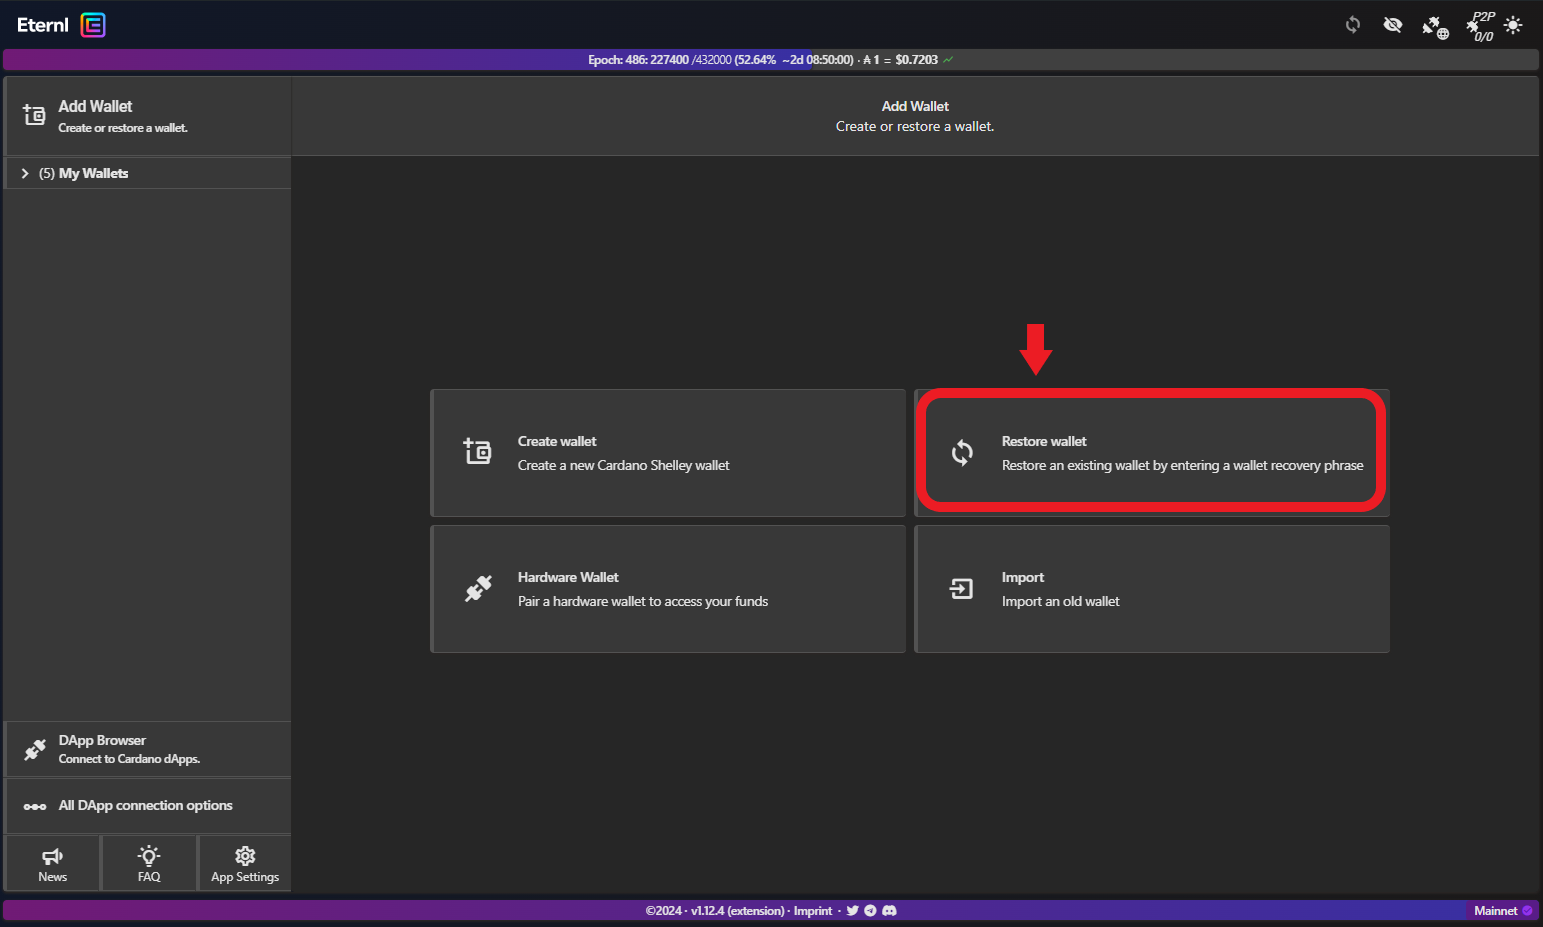This screenshot has width=1543, height=927.
Task: Open the FAQ lightbulb button
Action: point(149,863)
